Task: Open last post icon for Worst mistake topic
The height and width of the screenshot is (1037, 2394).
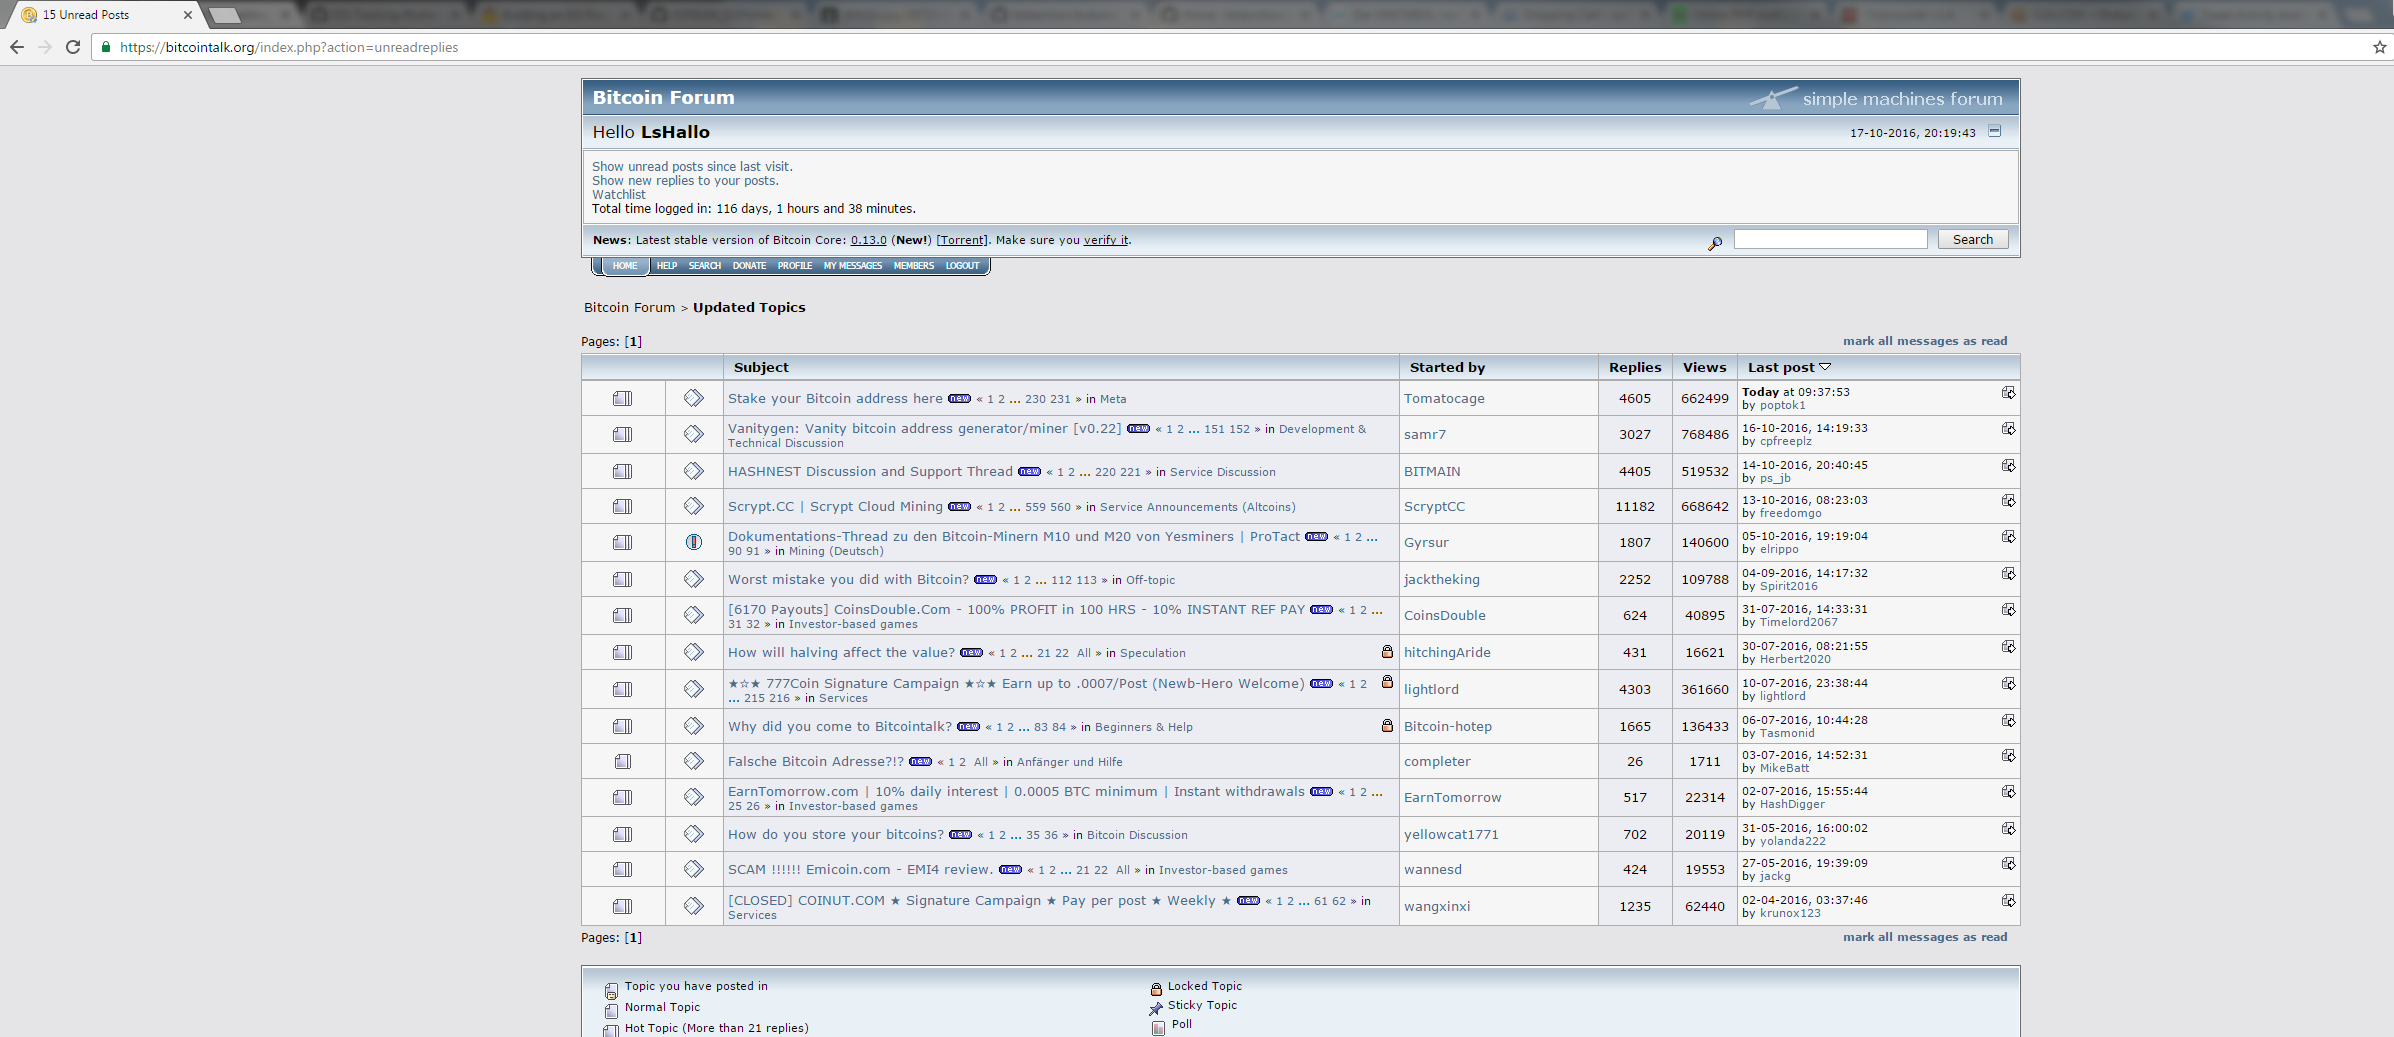Action: (x=2008, y=574)
